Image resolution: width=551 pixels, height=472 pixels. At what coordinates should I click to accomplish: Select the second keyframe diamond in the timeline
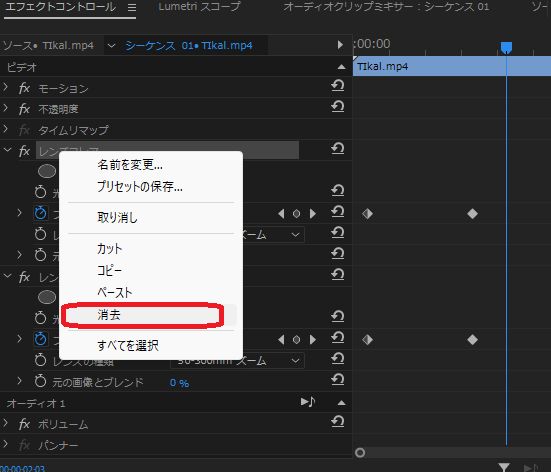472,213
